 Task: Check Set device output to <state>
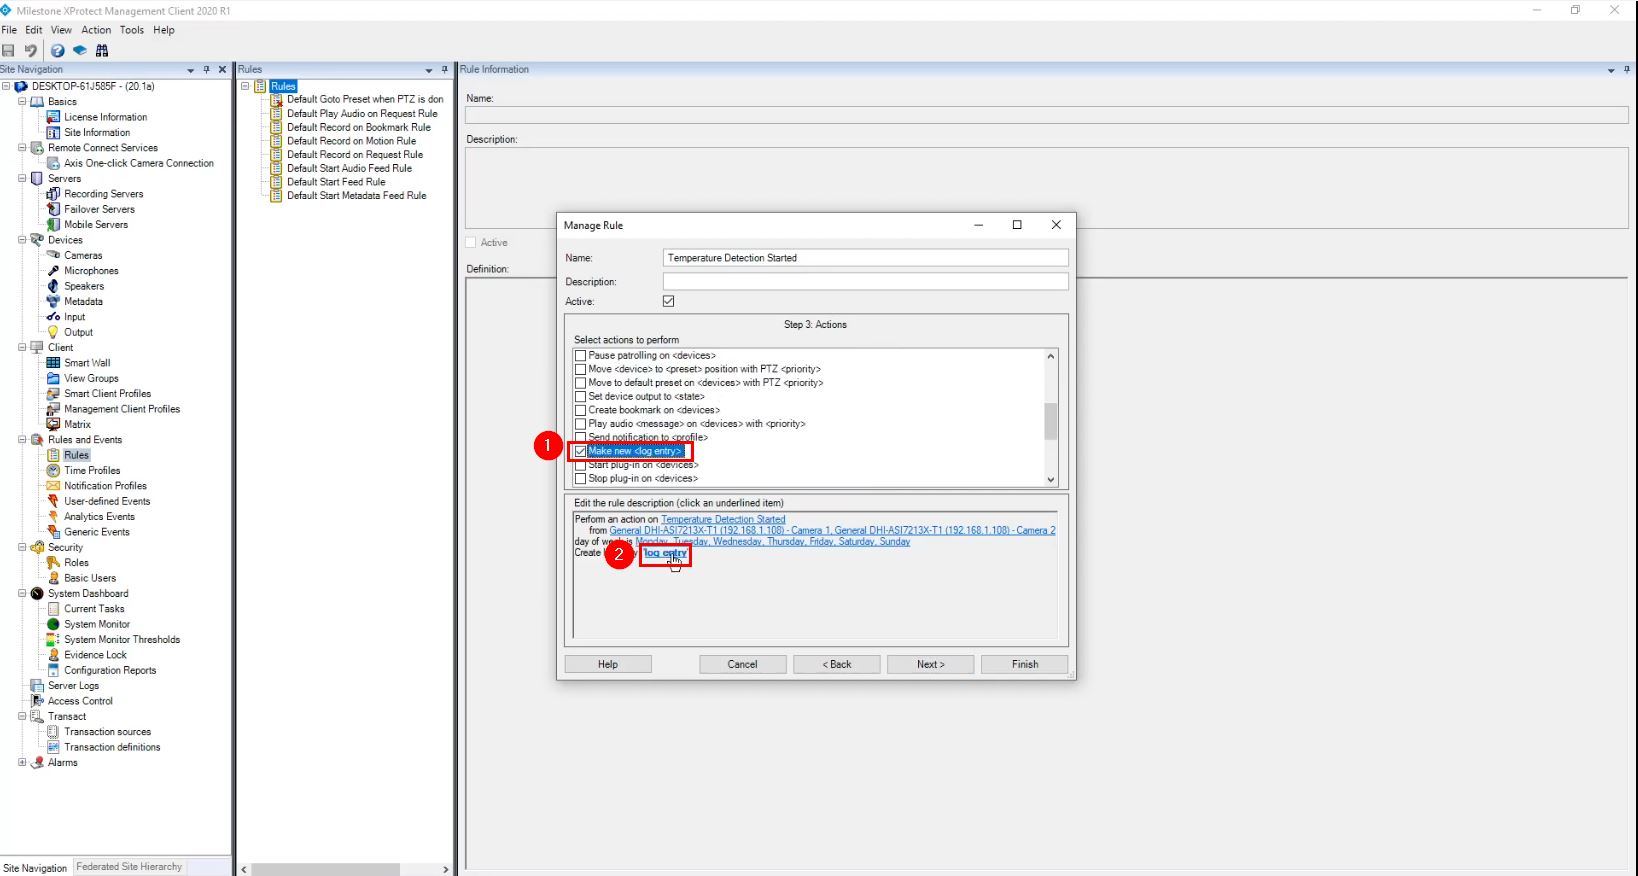click(580, 396)
